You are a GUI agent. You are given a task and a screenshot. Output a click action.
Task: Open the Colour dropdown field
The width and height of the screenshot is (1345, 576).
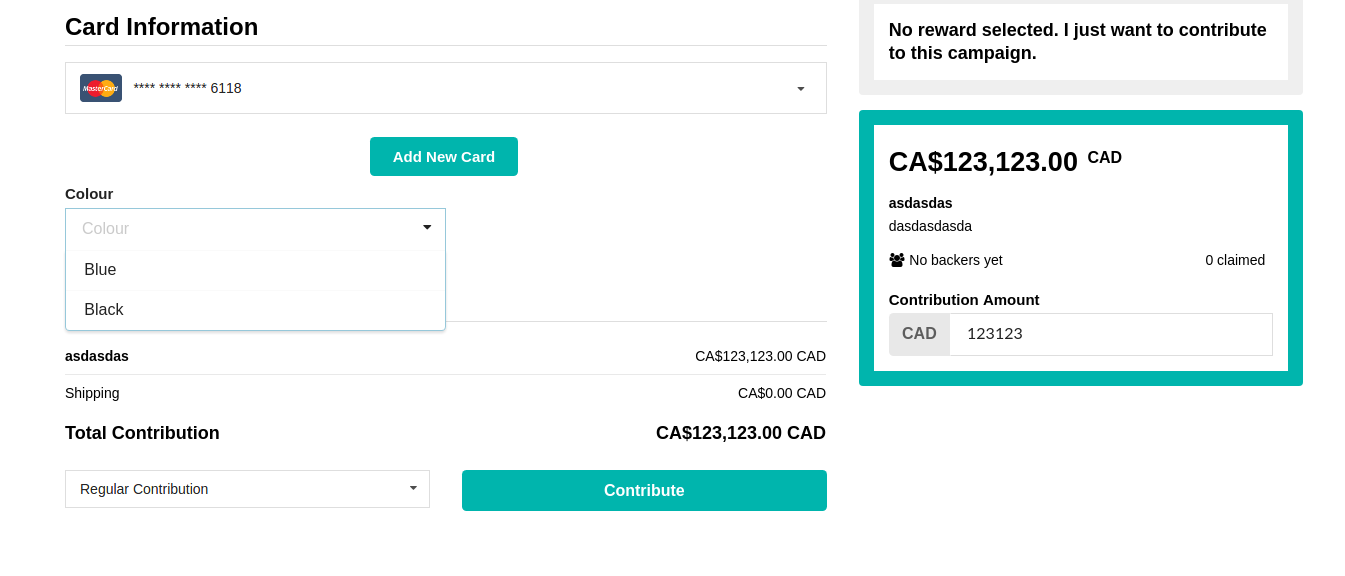[255, 228]
